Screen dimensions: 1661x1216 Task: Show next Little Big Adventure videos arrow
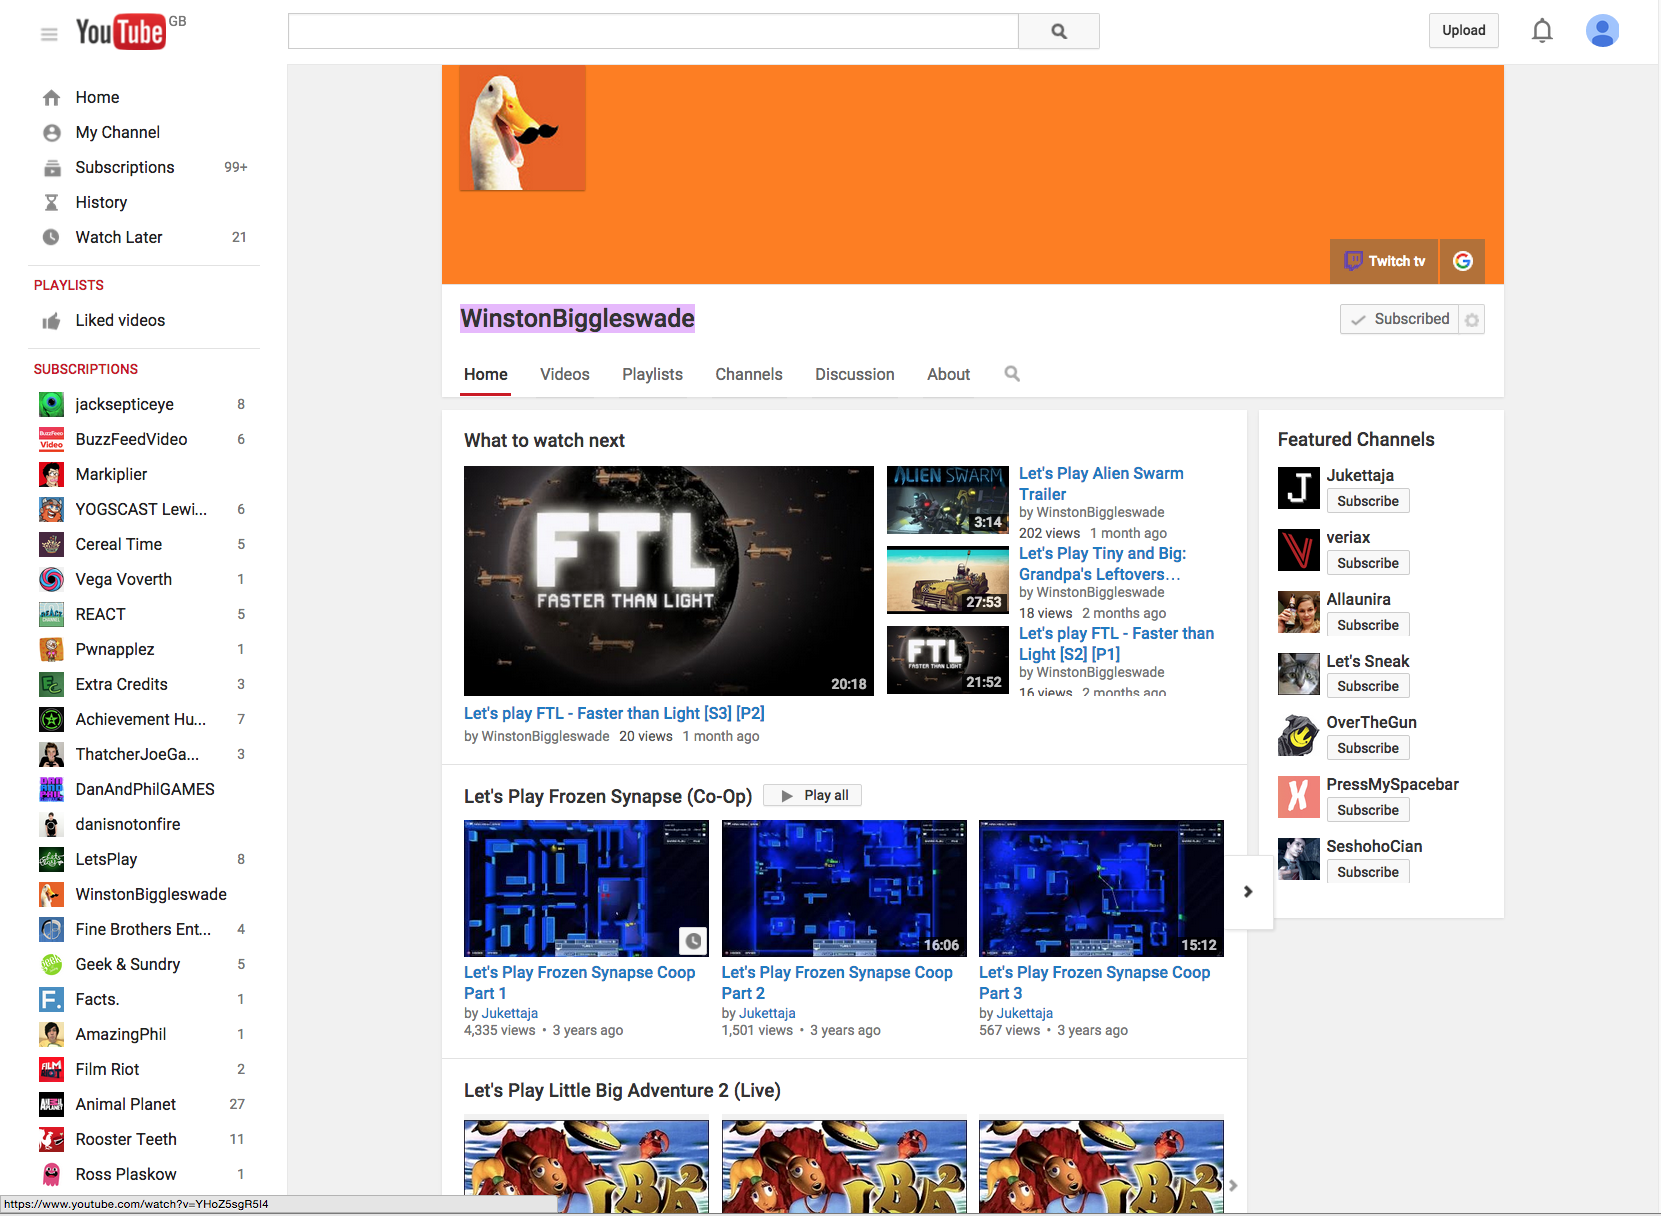(x=1233, y=1185)
